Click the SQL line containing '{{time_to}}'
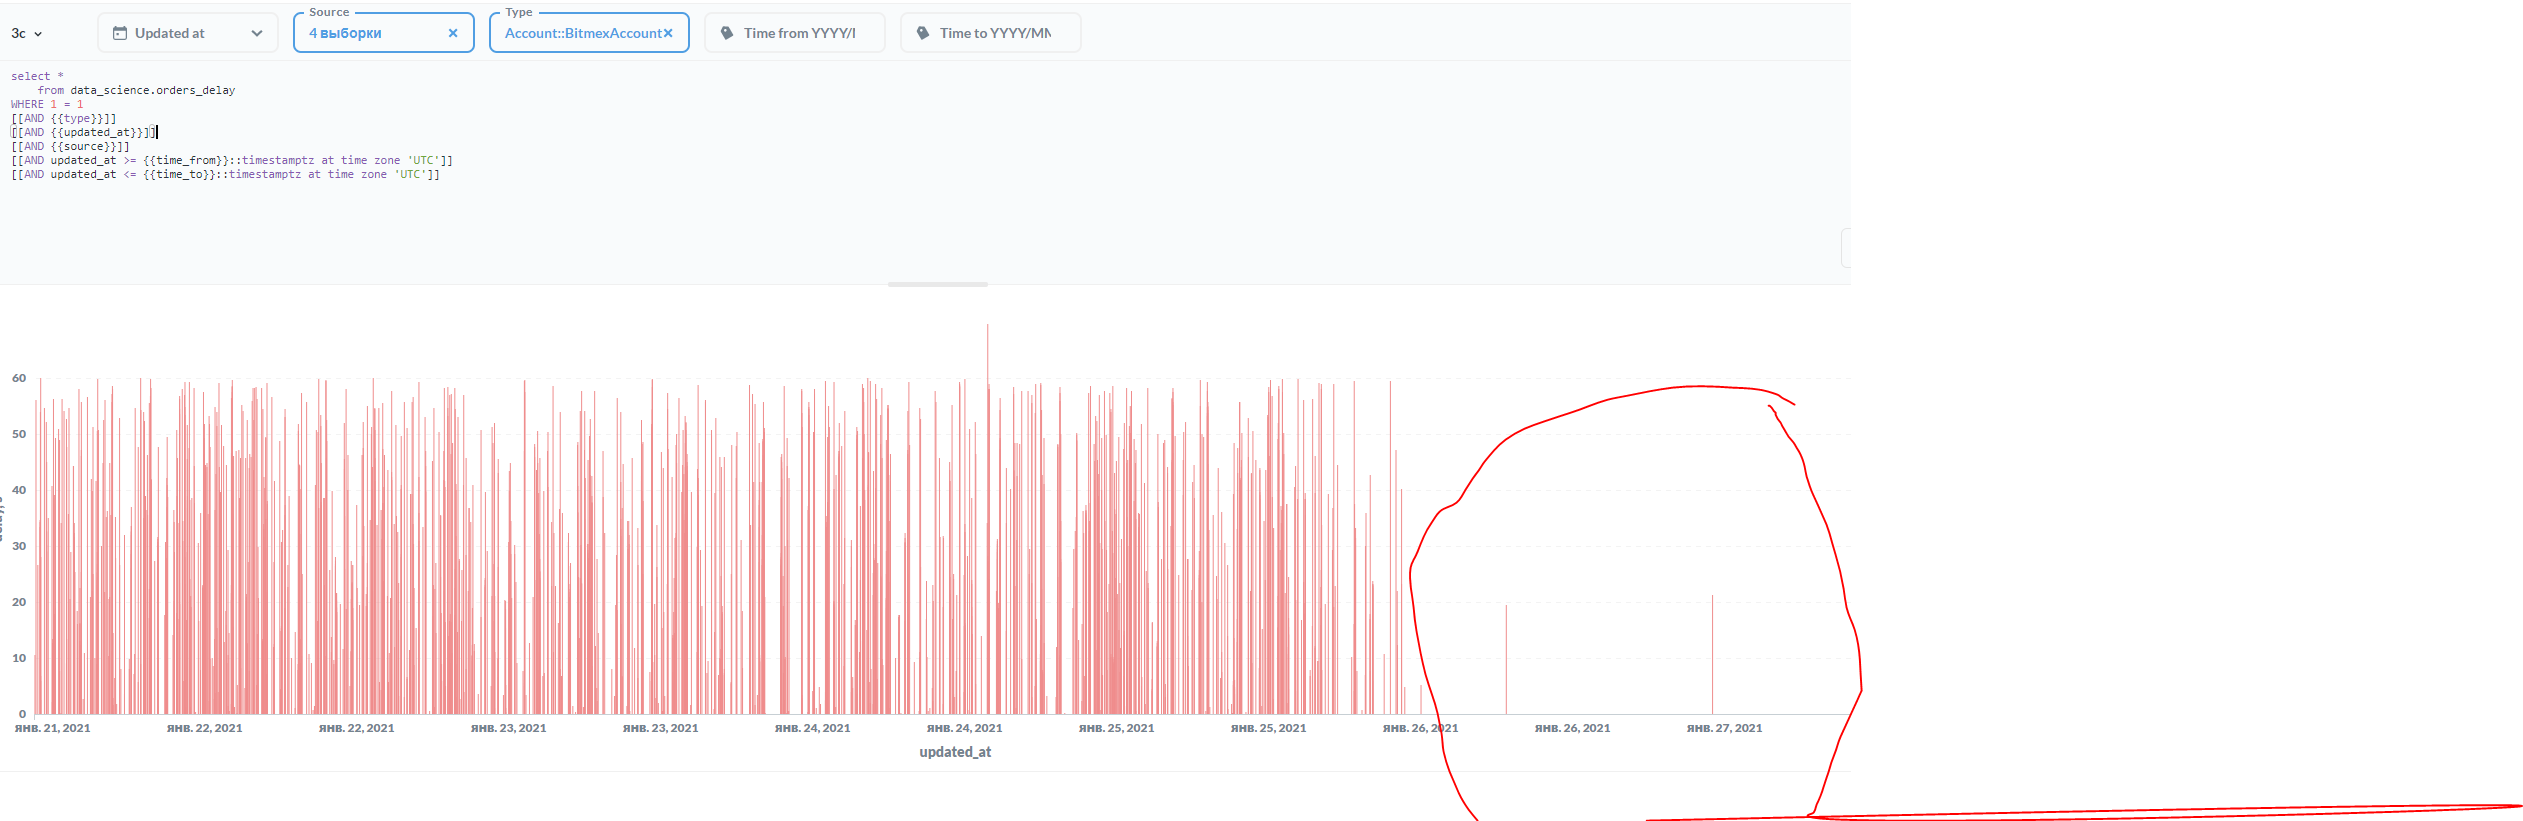 click(225, 174)
